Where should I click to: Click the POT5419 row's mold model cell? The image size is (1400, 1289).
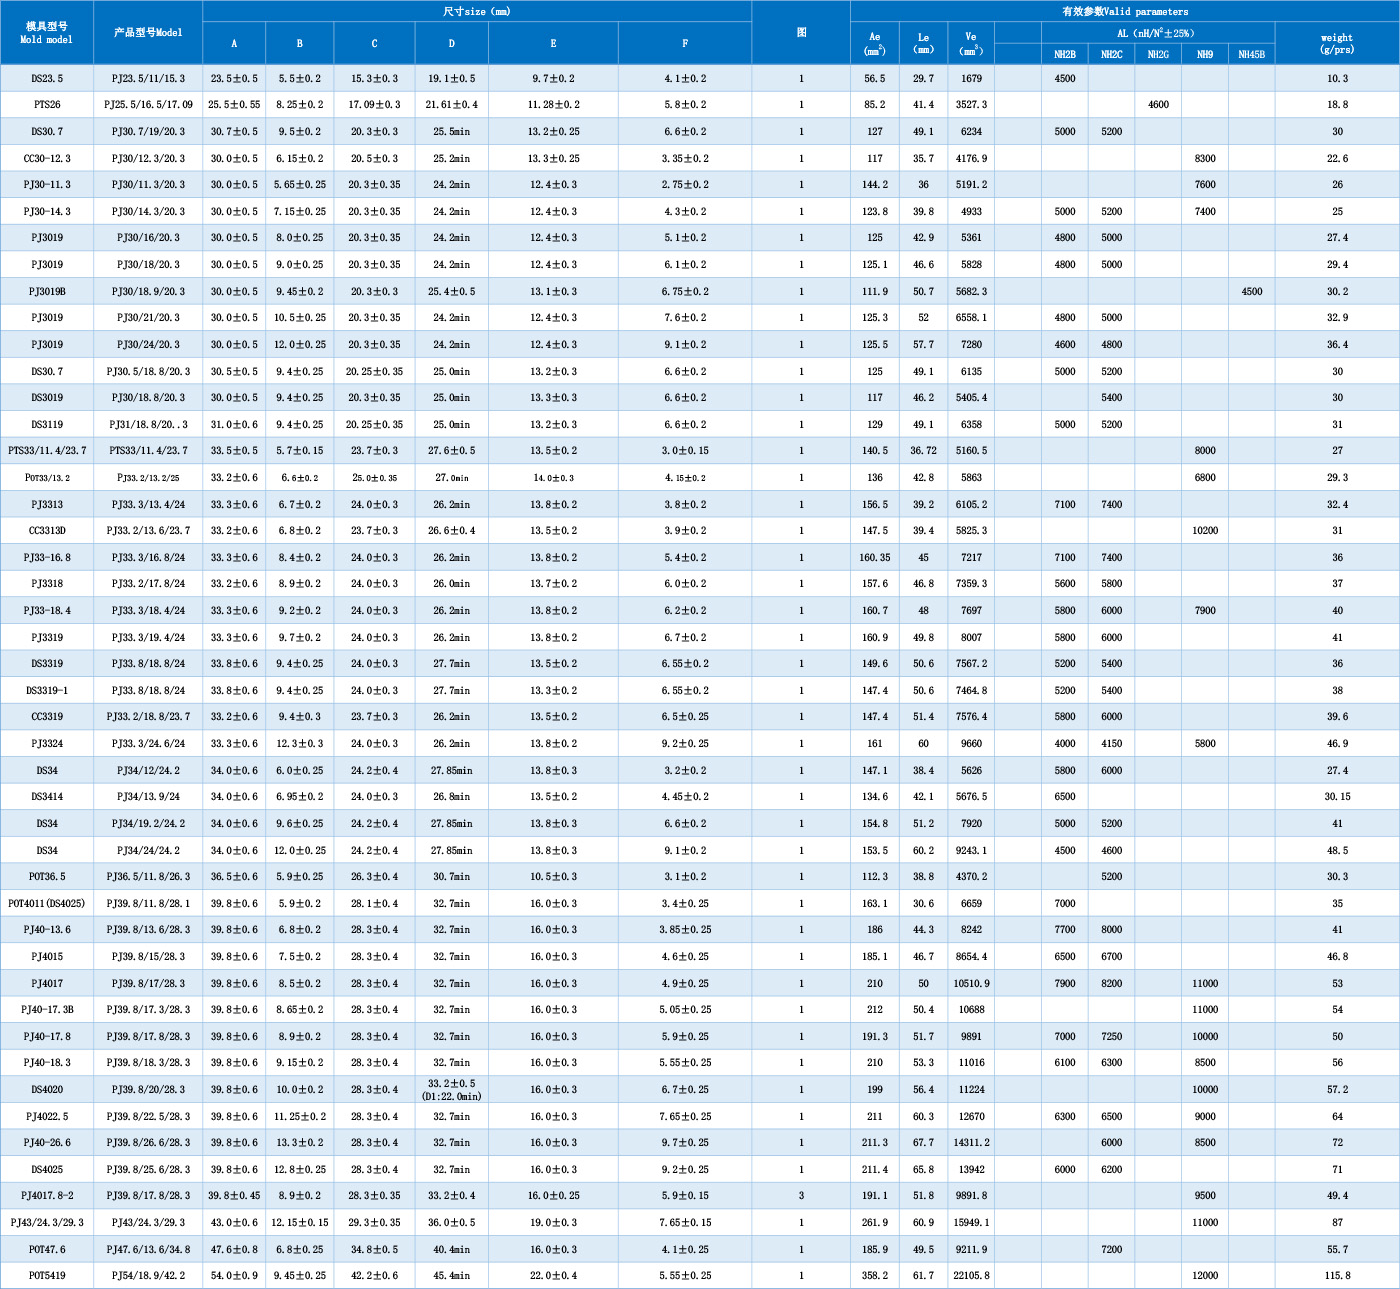tap(47, 1276)
